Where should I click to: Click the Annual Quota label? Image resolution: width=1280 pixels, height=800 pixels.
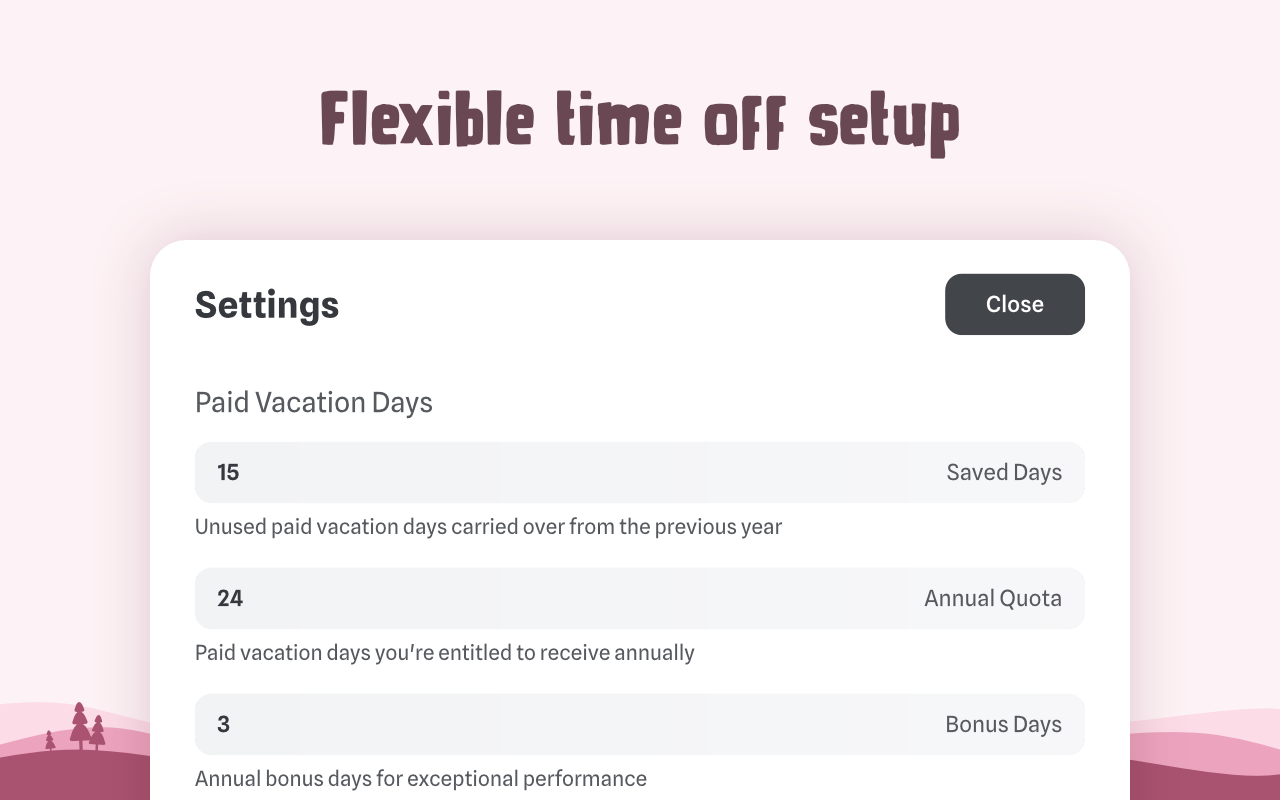tap(993, 598)
